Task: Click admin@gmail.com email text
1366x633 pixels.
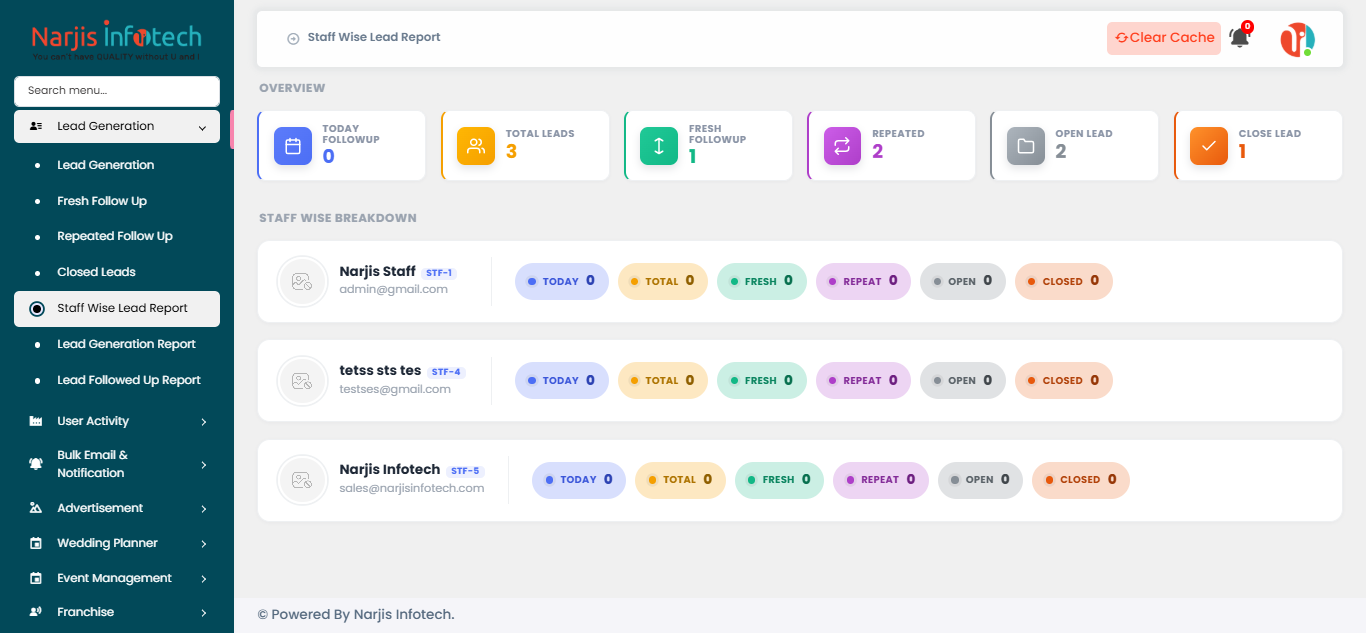Action: click(393, 289)
